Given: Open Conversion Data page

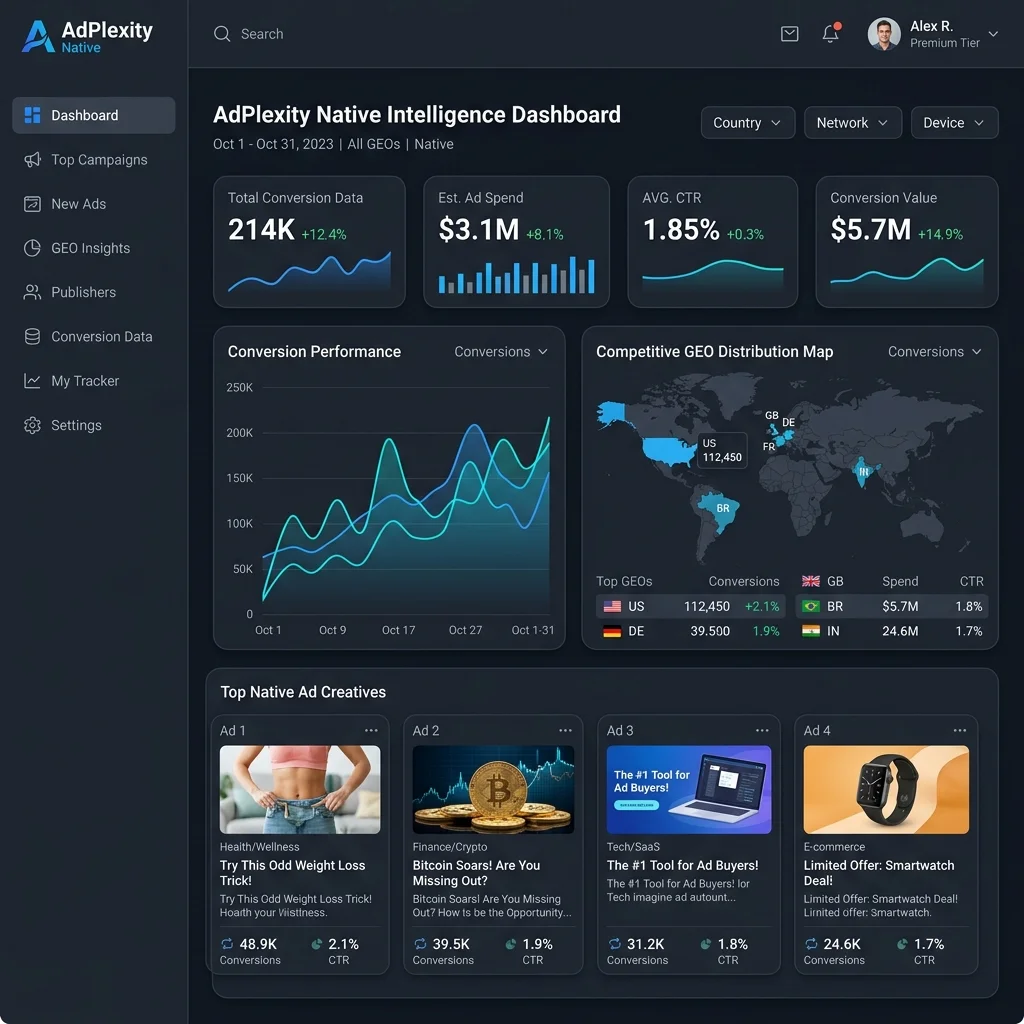Looking at the screenshot, I should point(93,336).
